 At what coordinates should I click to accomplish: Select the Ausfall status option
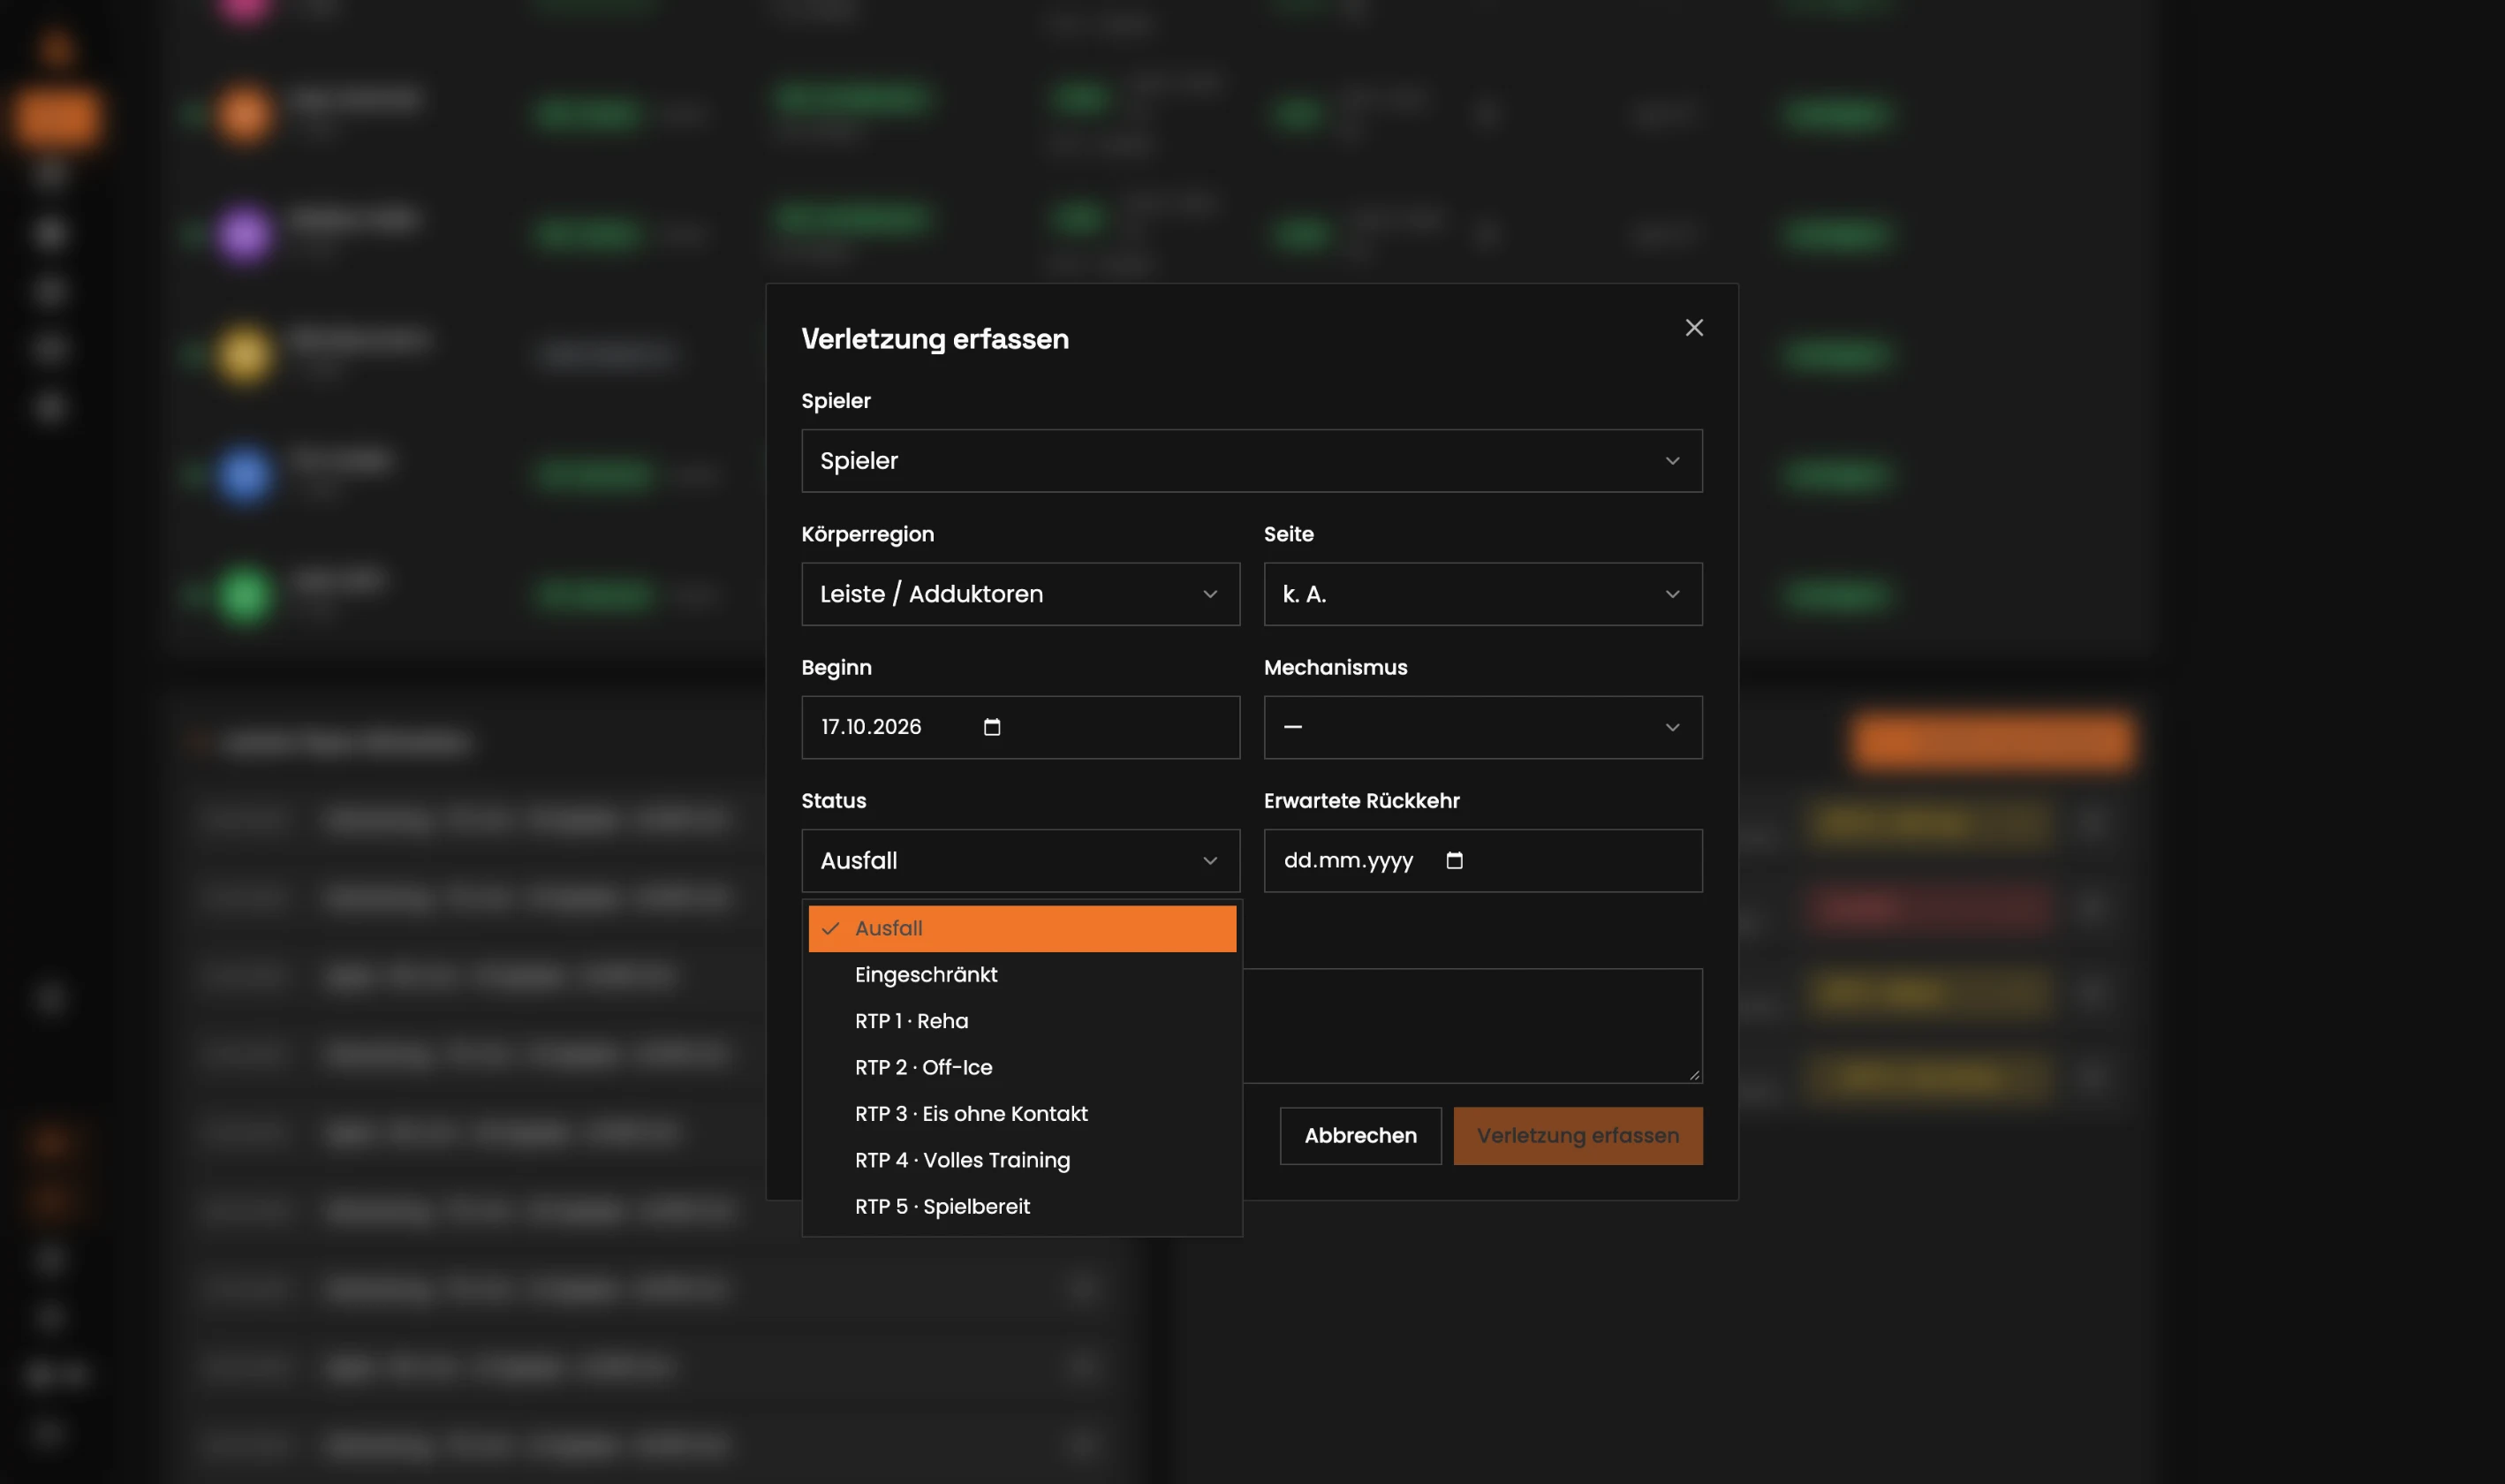(x=1022, y=928)
